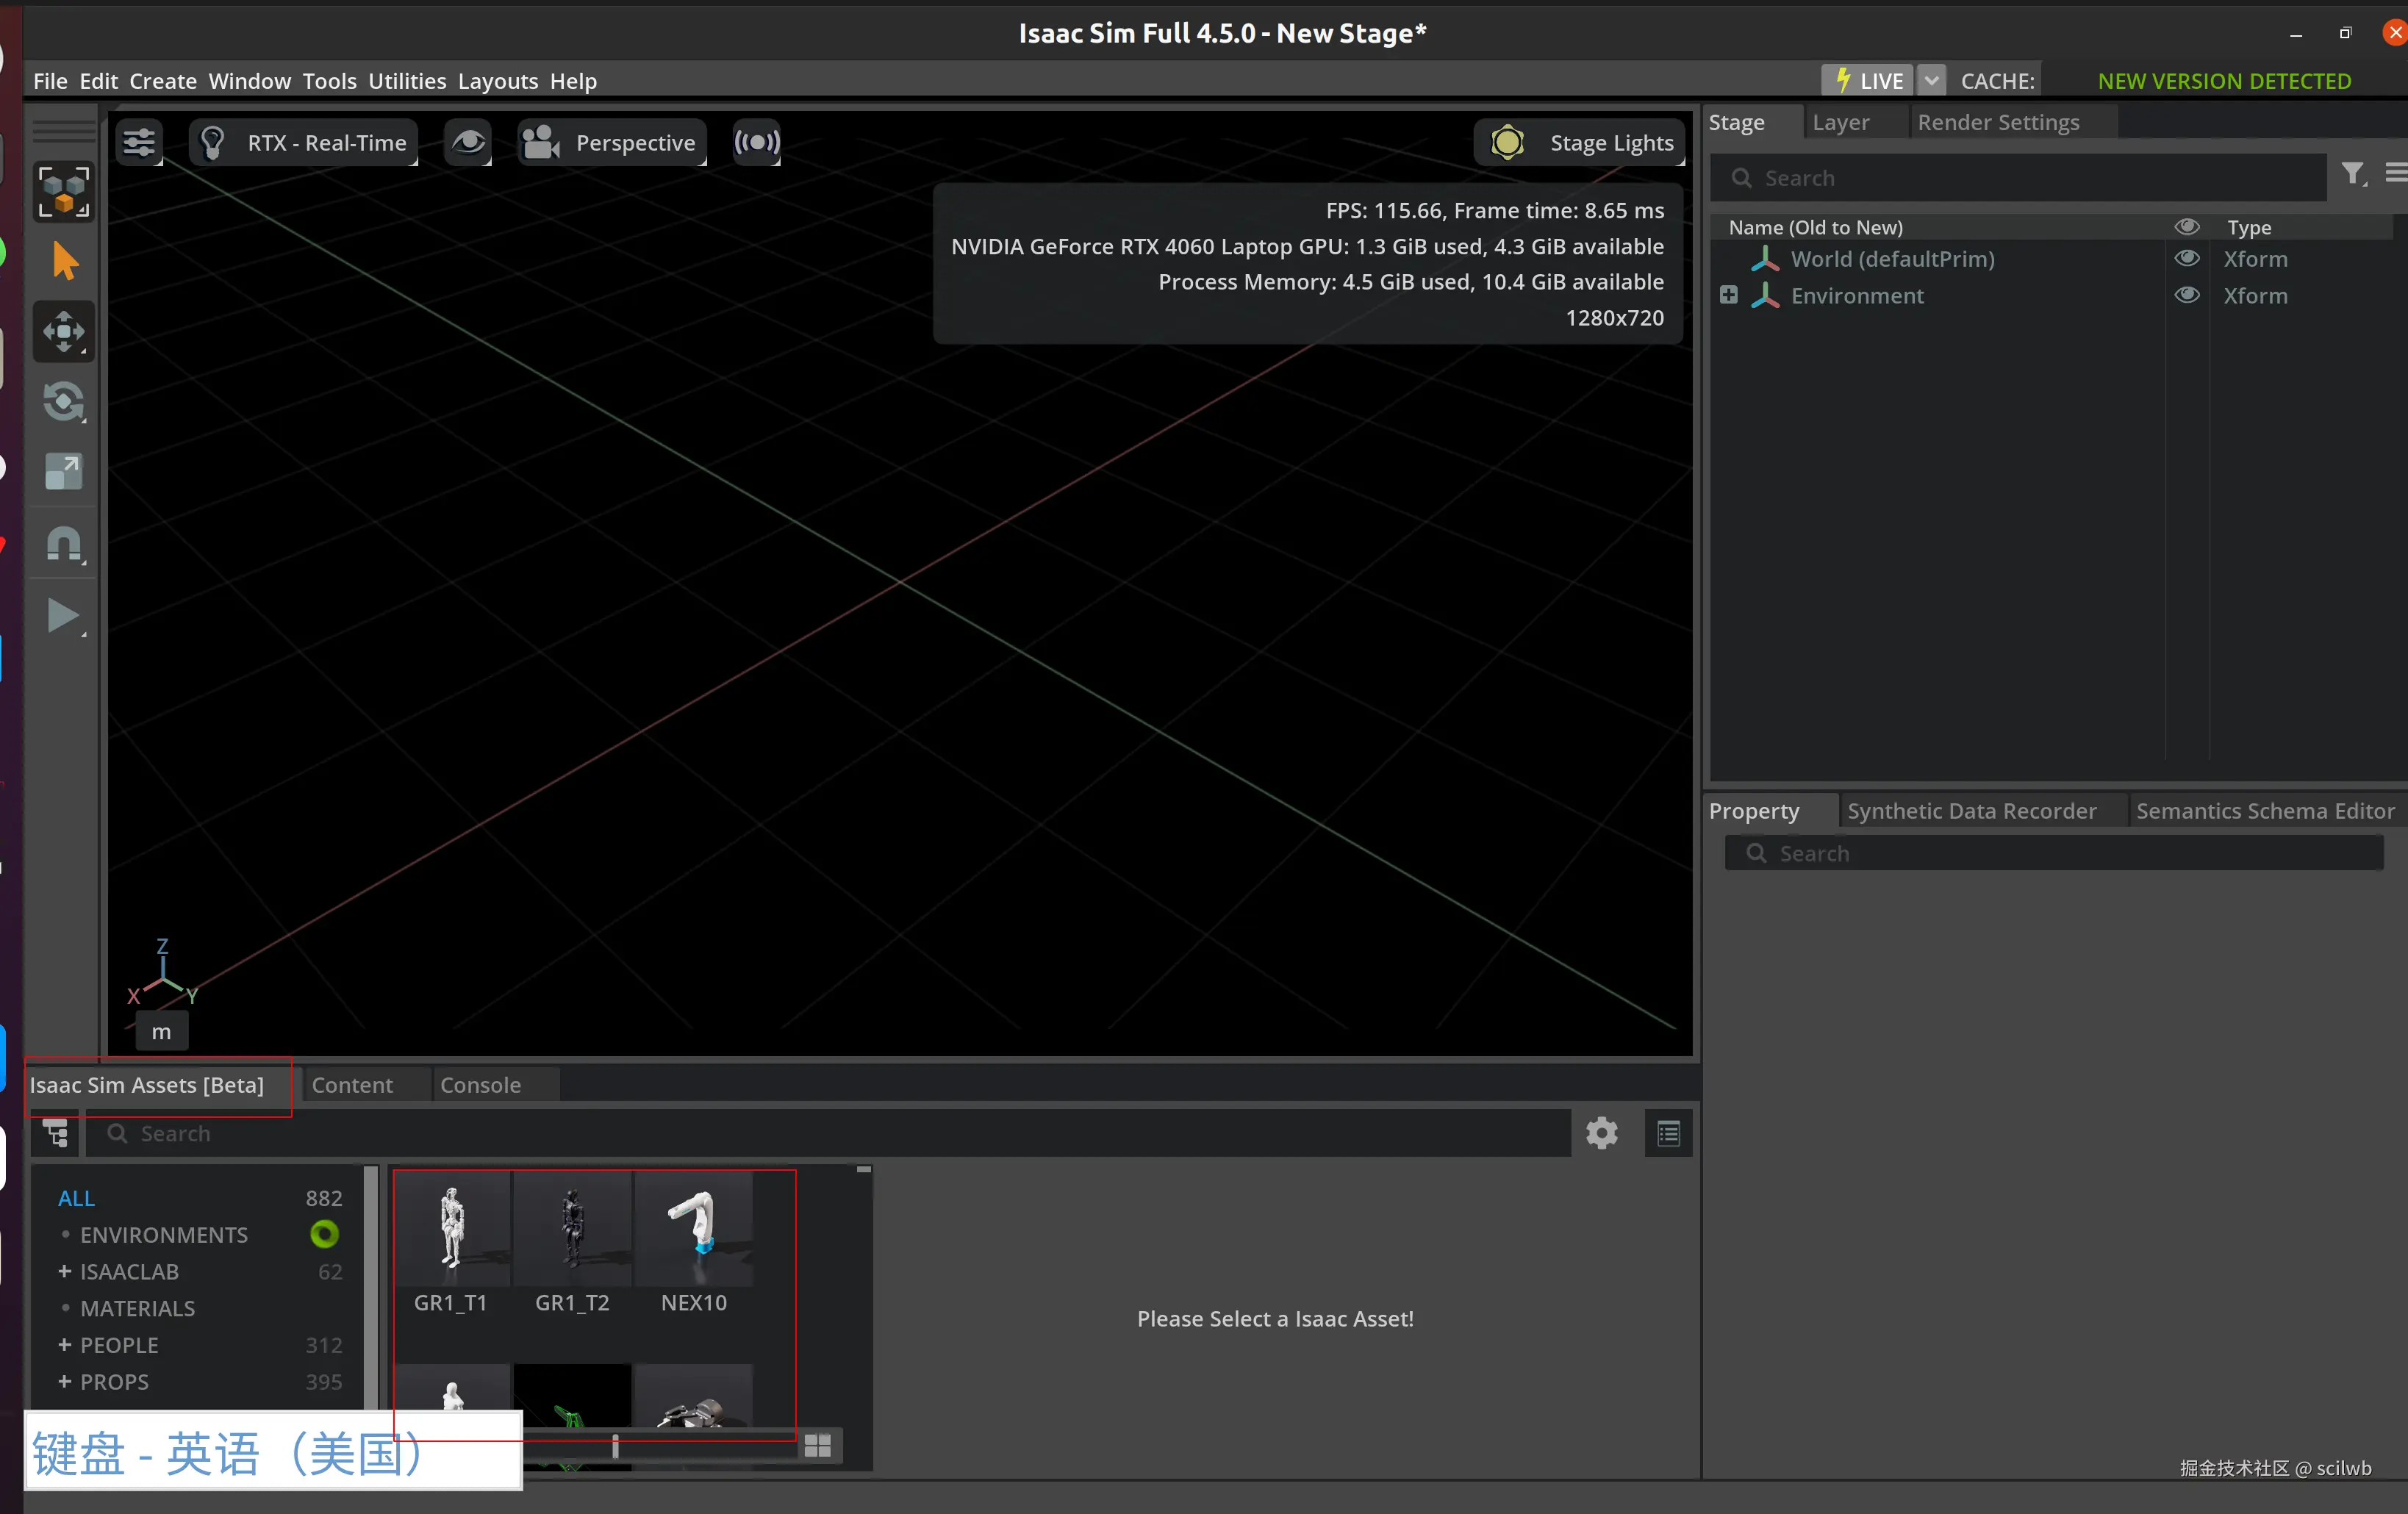Click the renderer lightbulb icon

[212, 142]
